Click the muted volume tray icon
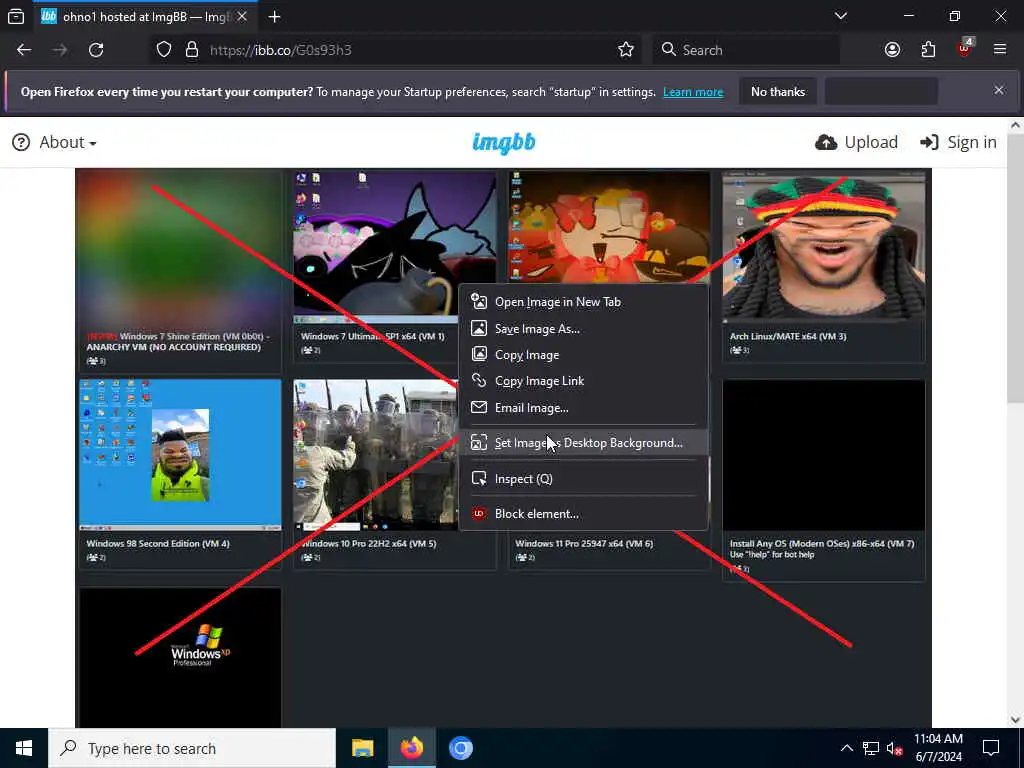 click(894, 748)
